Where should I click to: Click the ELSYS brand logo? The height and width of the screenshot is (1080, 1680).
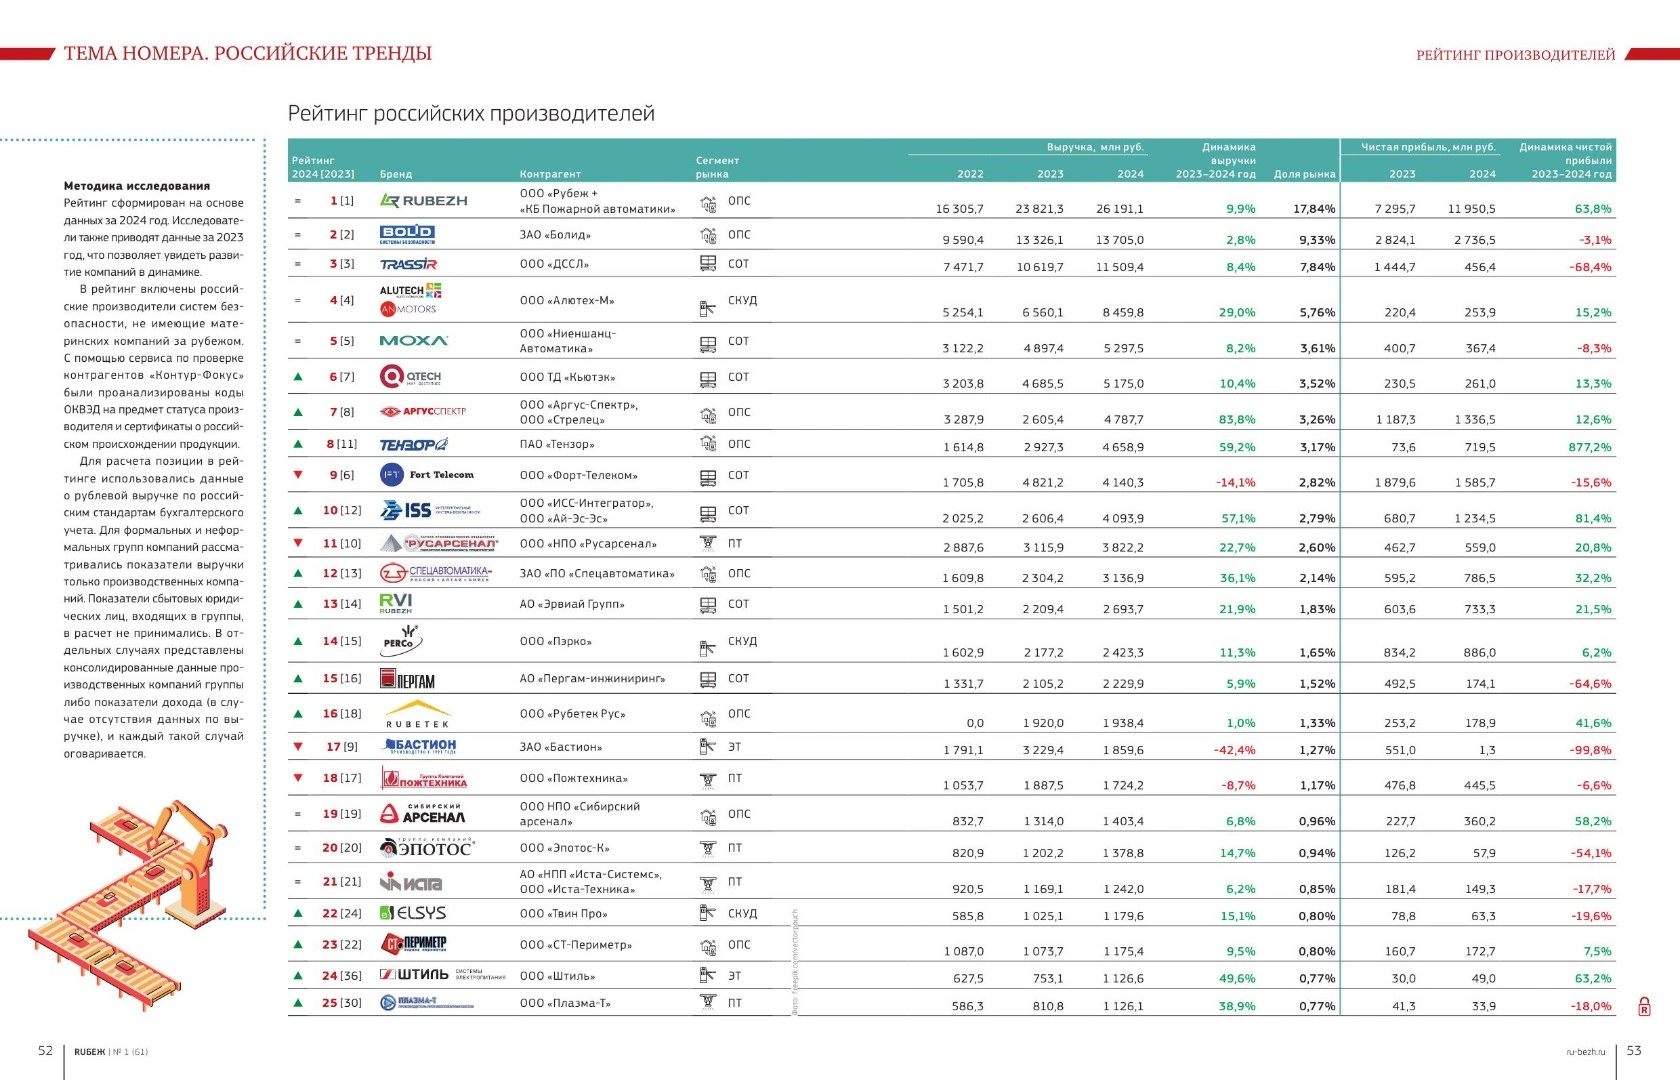tap(413, 913)
